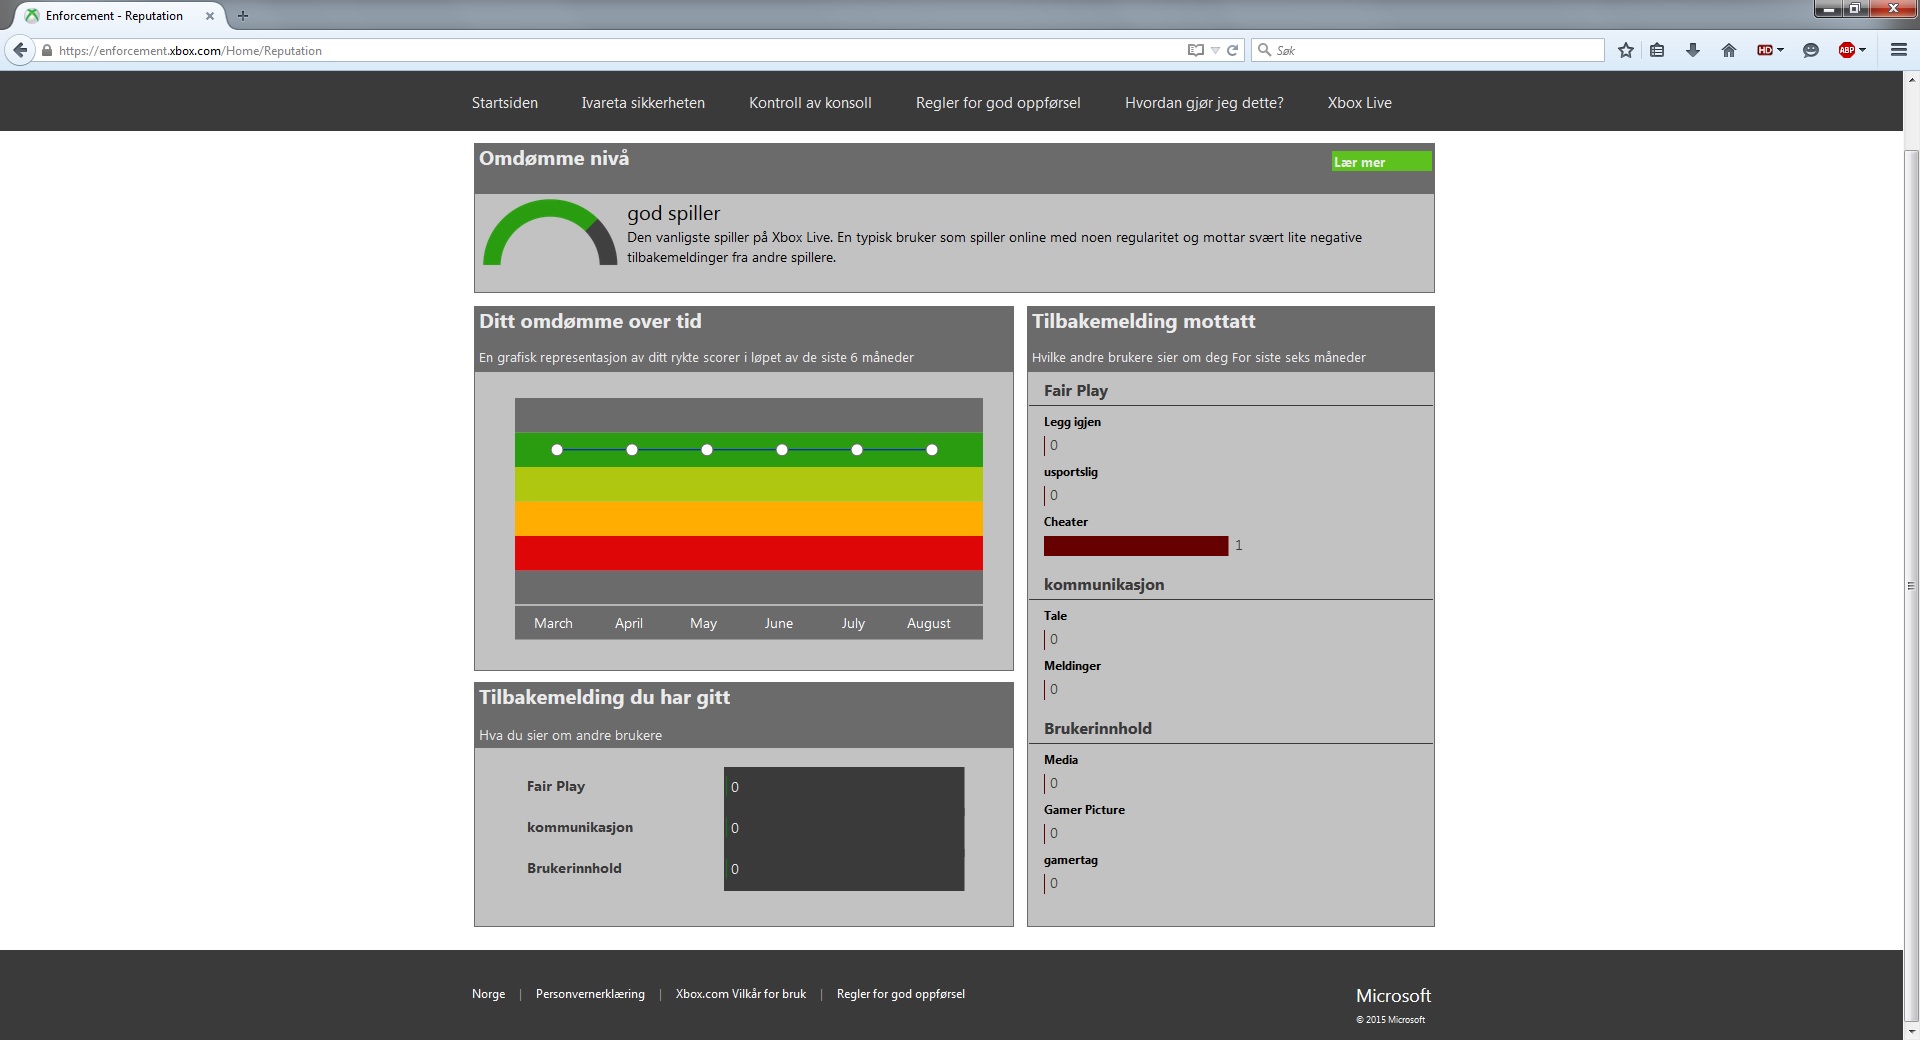Viewport: 1920px width, 1040px height.
Task: Open a new tab with plus button
Action: 242,16
